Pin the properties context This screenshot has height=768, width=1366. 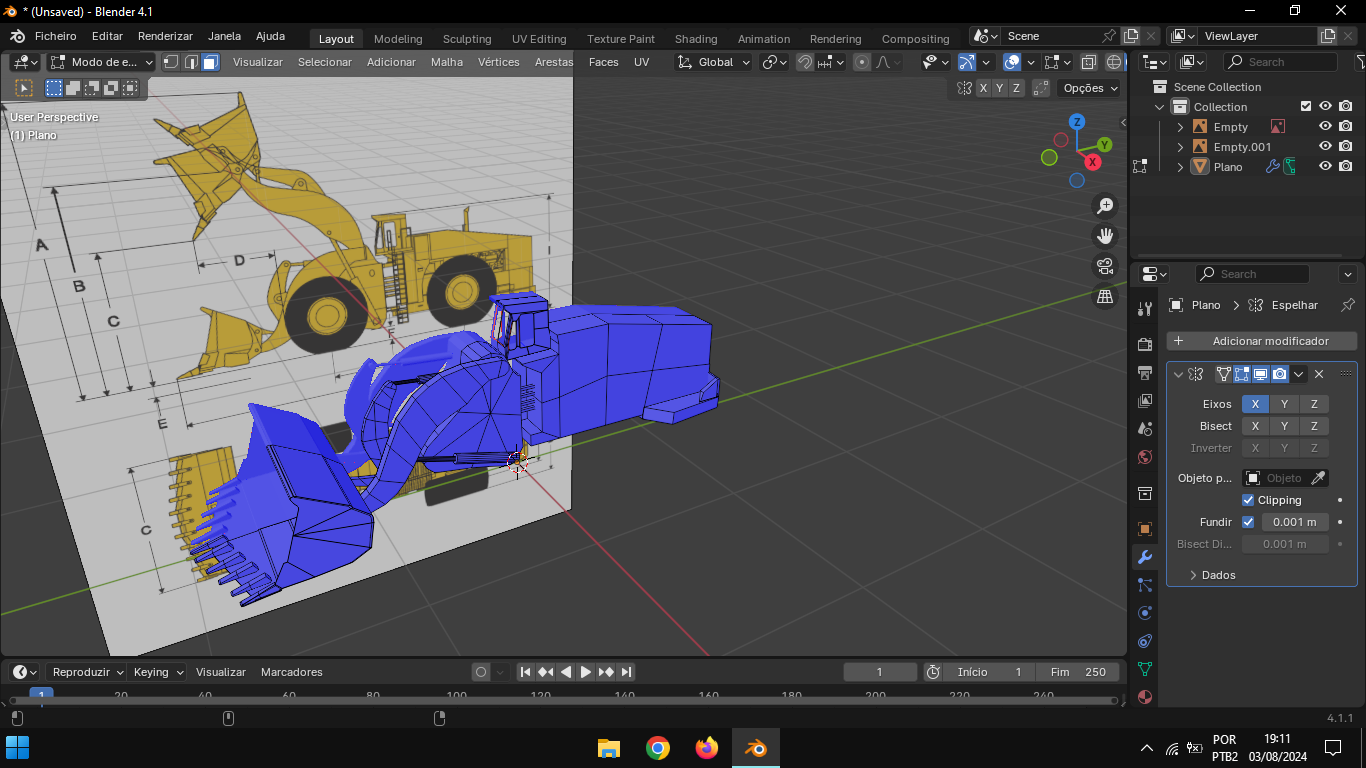(1347, 305)
